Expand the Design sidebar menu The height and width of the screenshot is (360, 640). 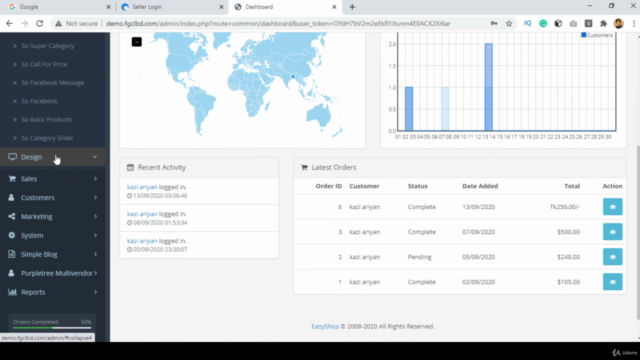(53, 157)
